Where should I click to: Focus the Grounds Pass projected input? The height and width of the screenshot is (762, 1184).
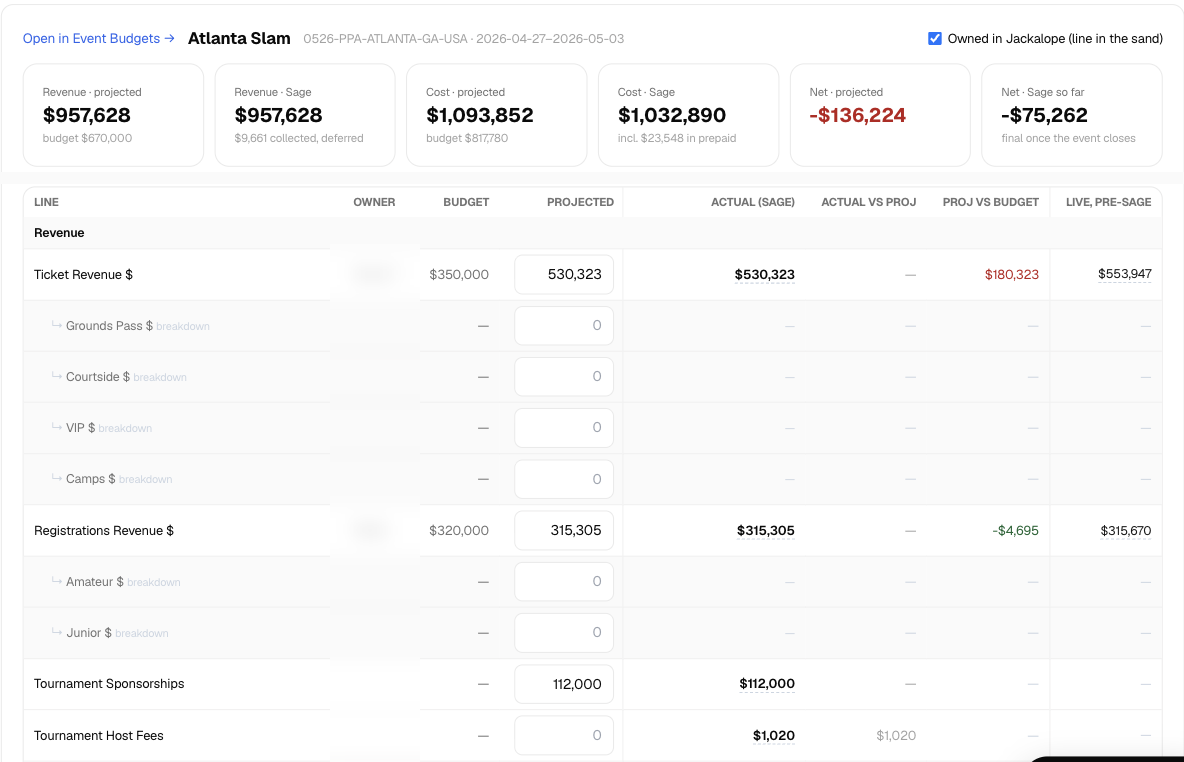coord(564,325)
